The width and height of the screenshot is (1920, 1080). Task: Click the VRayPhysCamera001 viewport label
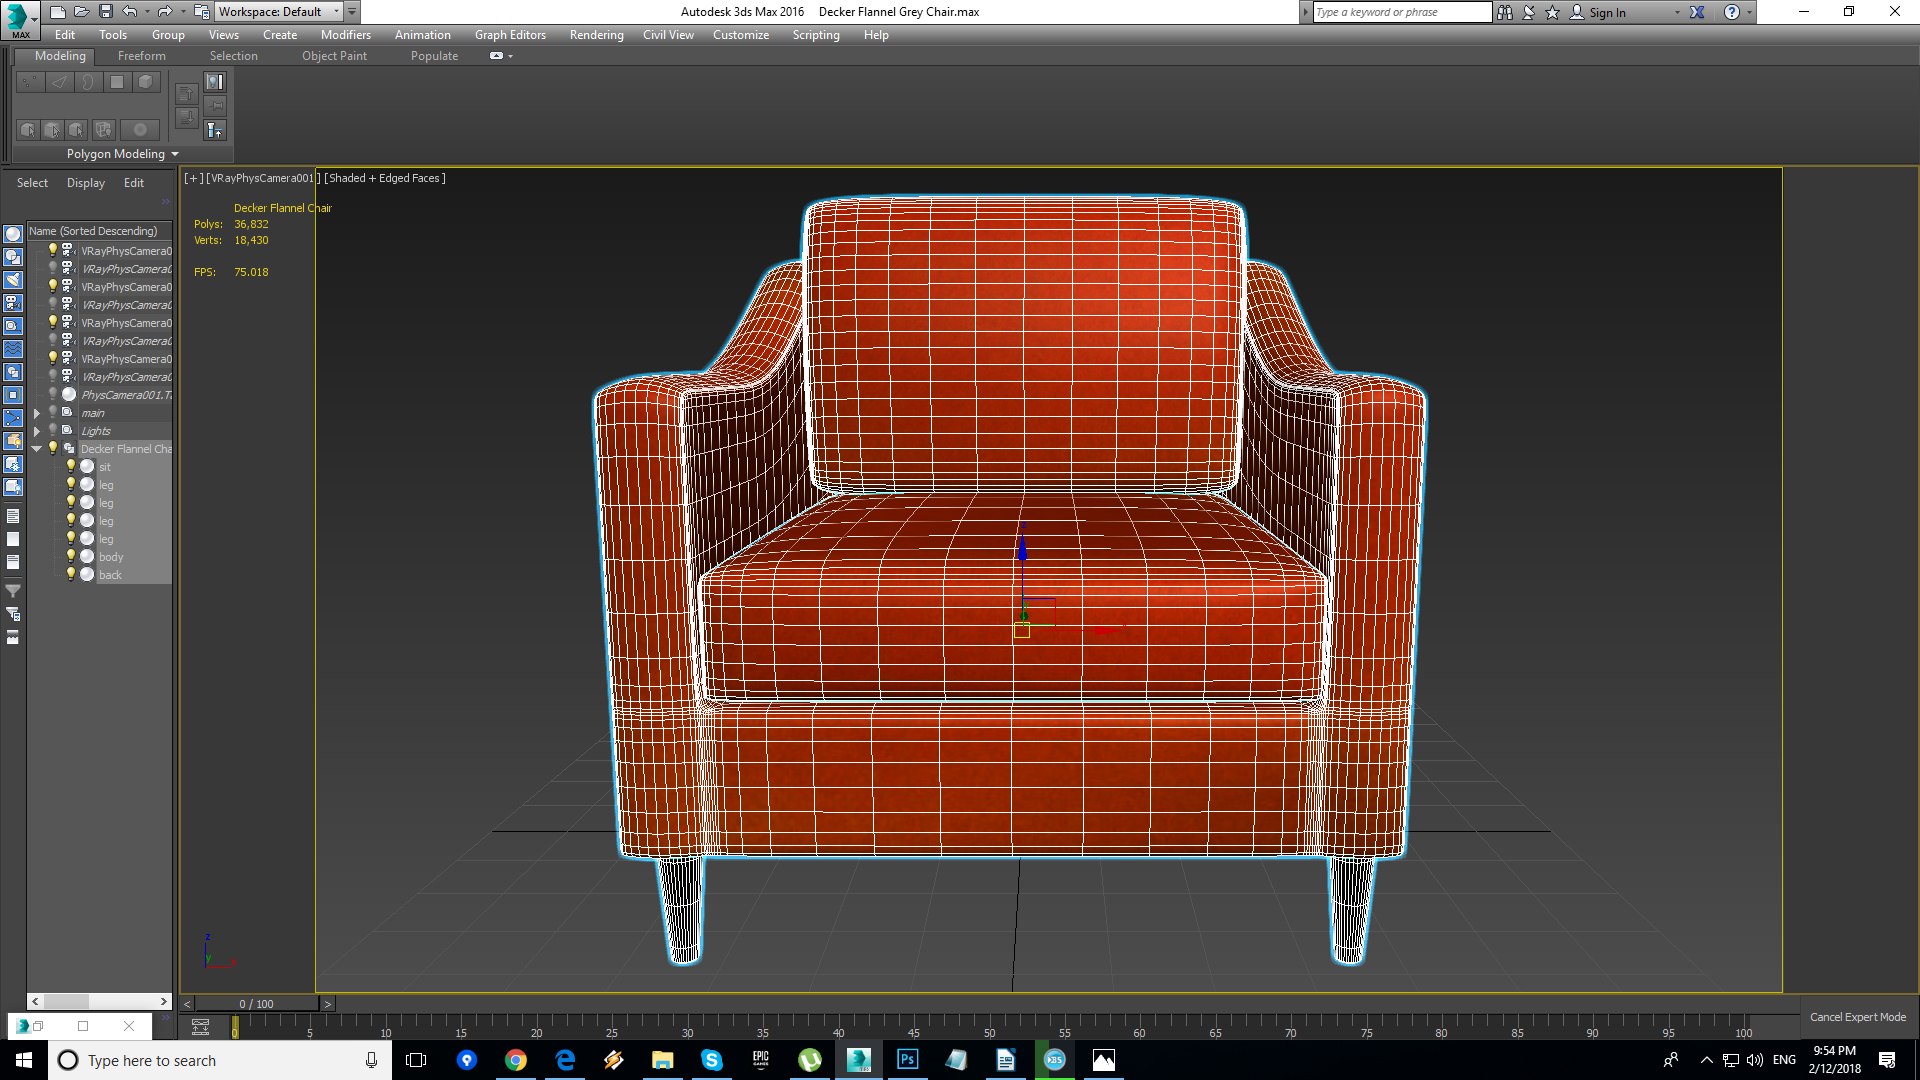[x=263, y=178]
